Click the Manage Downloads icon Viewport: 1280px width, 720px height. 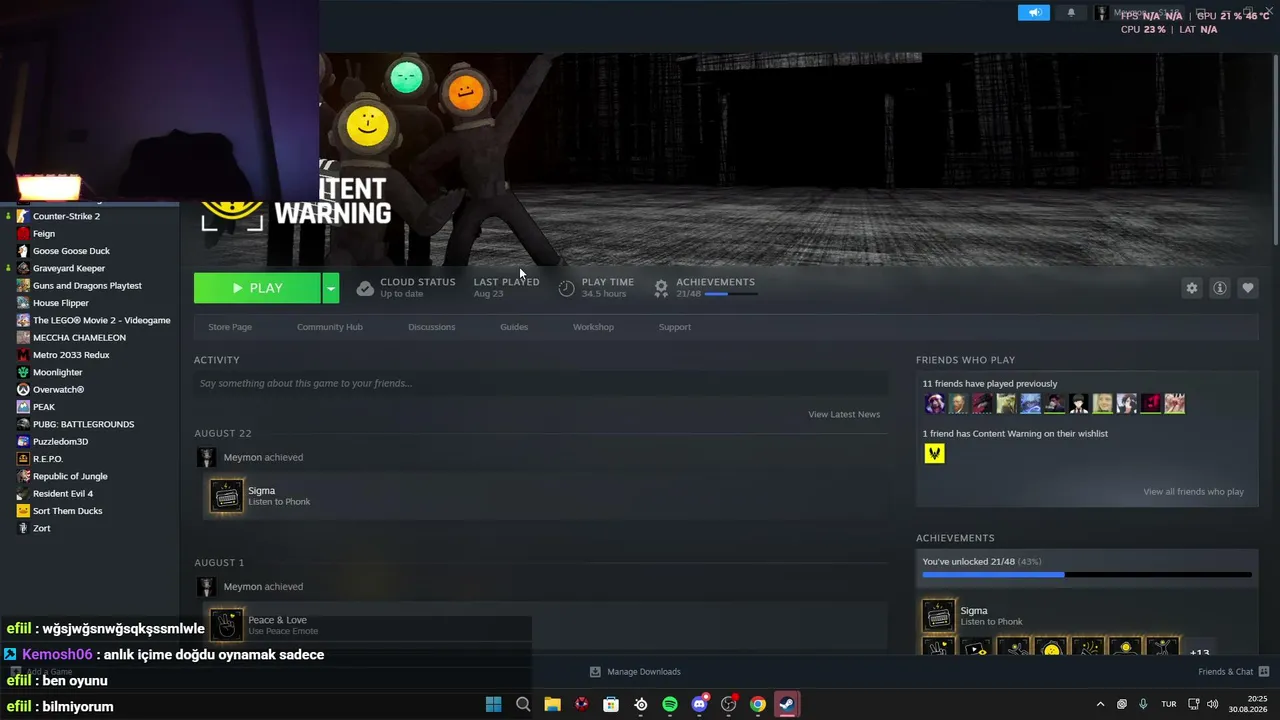coord(595,672)
